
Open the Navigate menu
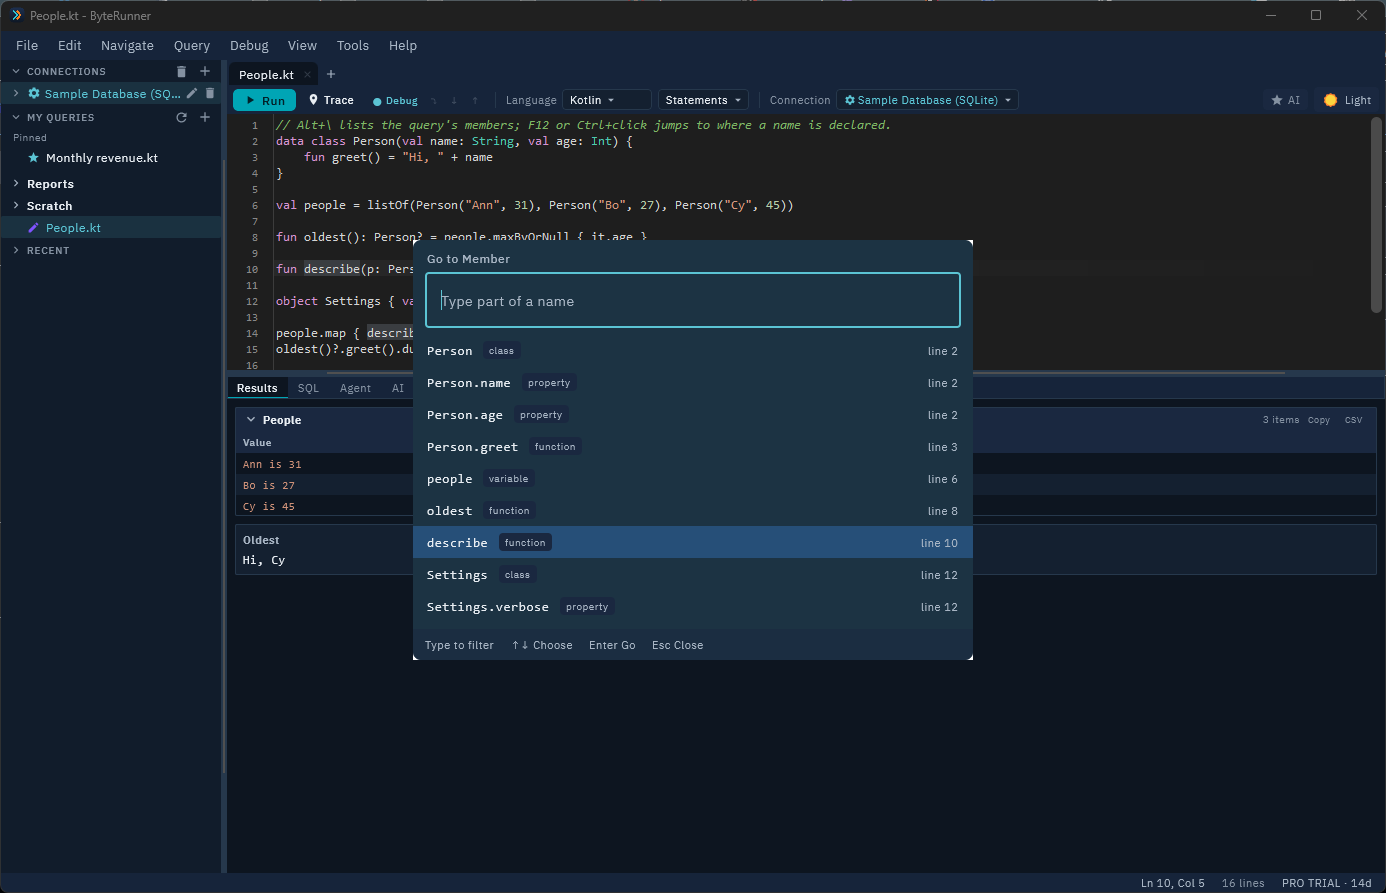(127, 45)
